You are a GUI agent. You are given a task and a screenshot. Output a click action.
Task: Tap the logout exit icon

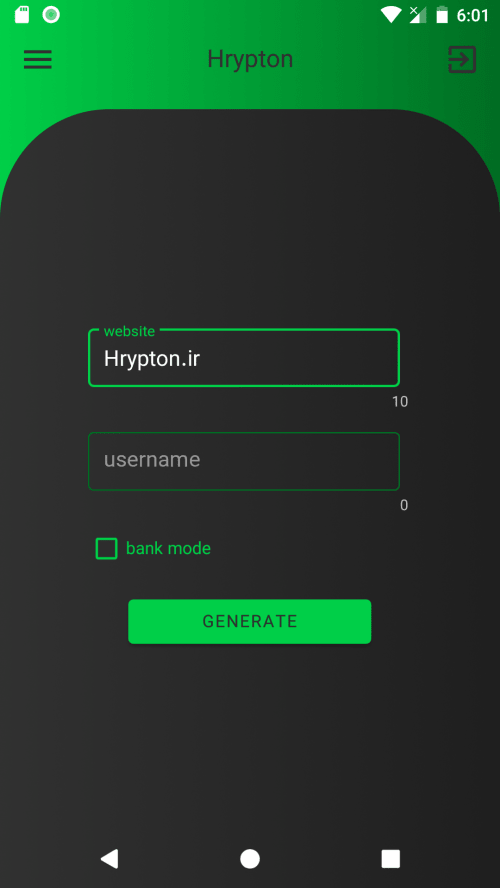coord(462,59)
